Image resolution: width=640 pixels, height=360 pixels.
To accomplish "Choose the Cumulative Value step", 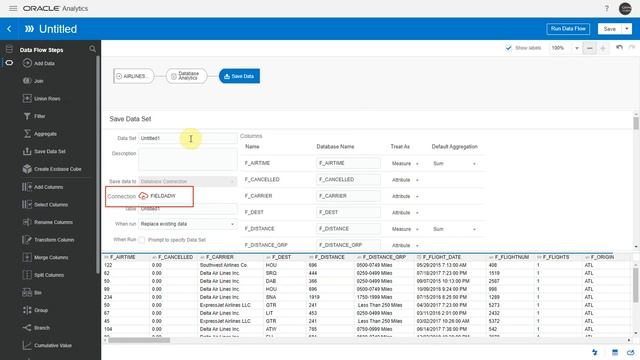I will pos(47,345).
